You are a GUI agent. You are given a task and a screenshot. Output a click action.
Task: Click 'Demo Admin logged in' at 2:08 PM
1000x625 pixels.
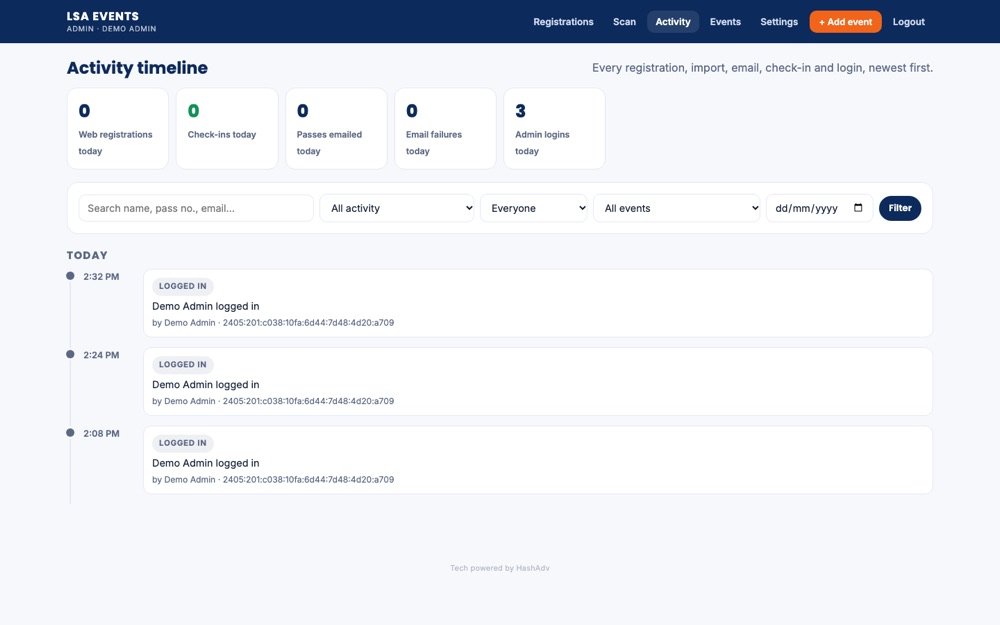pyautogui.click(x=205, y=463)
